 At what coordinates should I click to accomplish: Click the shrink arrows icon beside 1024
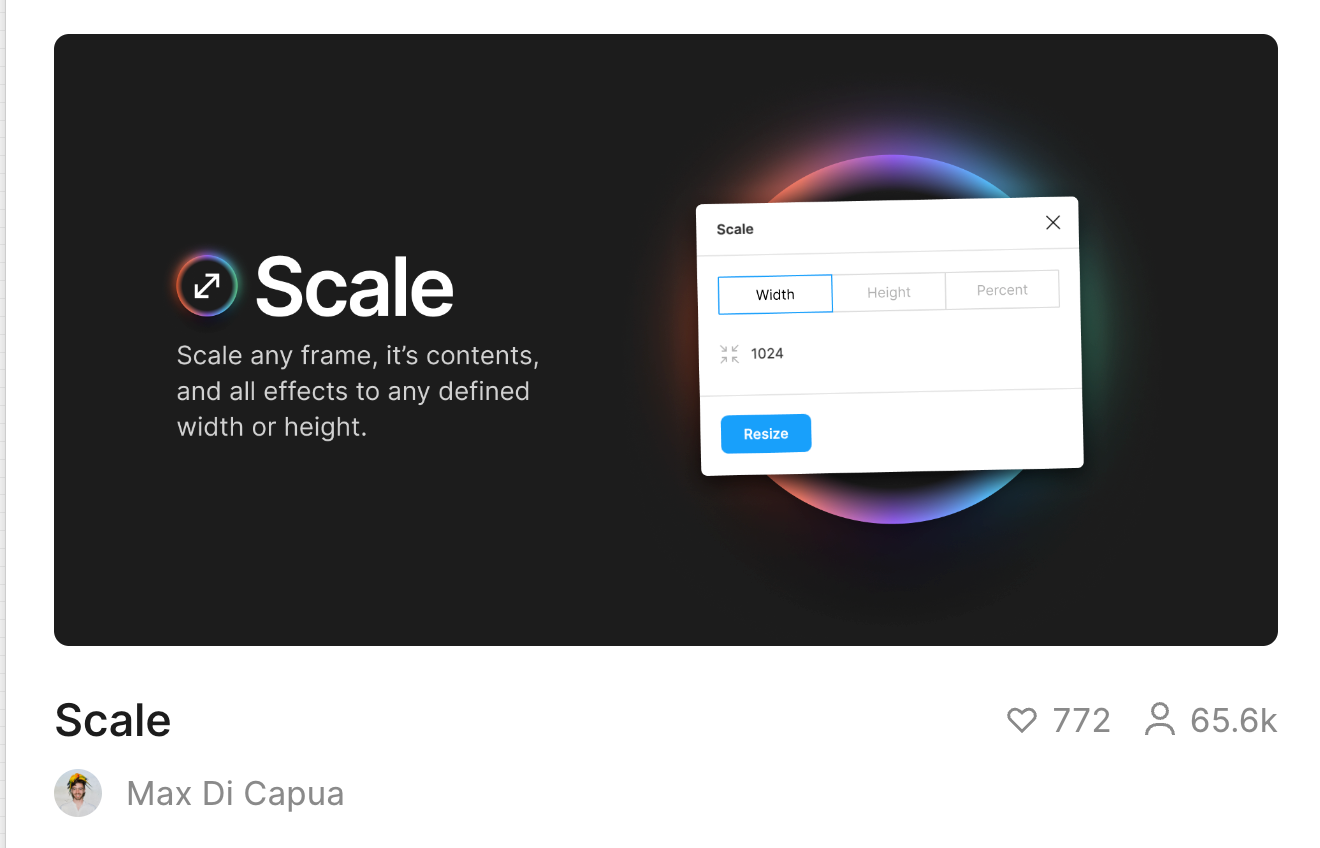[730, 354]
